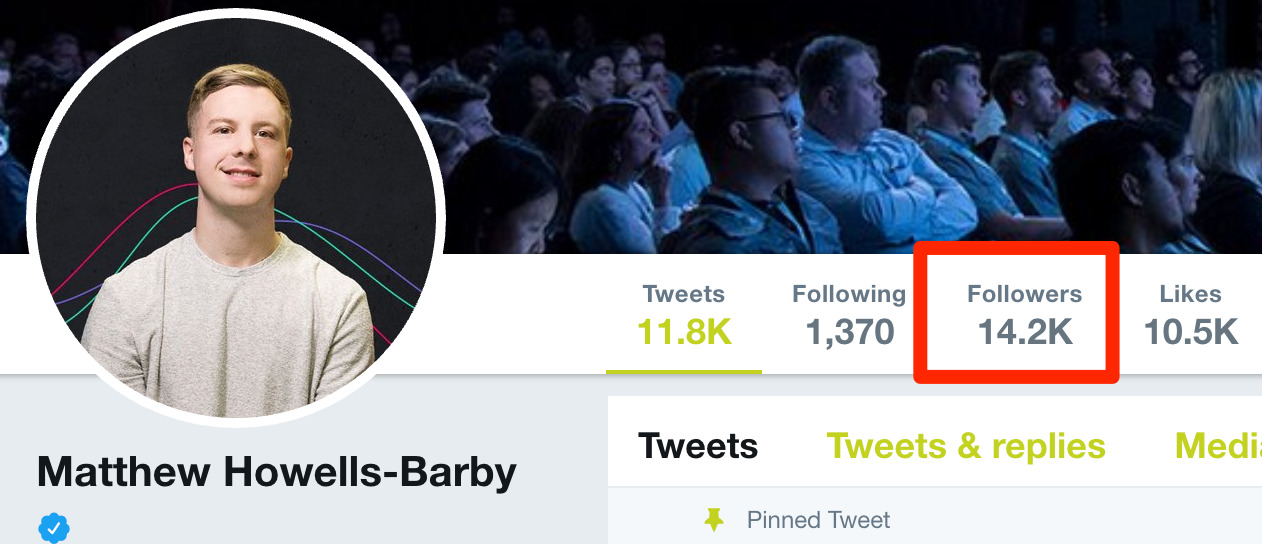Viewport: 1262px width, 544px height.
Task: Select the Media timeline tab
Action: point(1218,445)
